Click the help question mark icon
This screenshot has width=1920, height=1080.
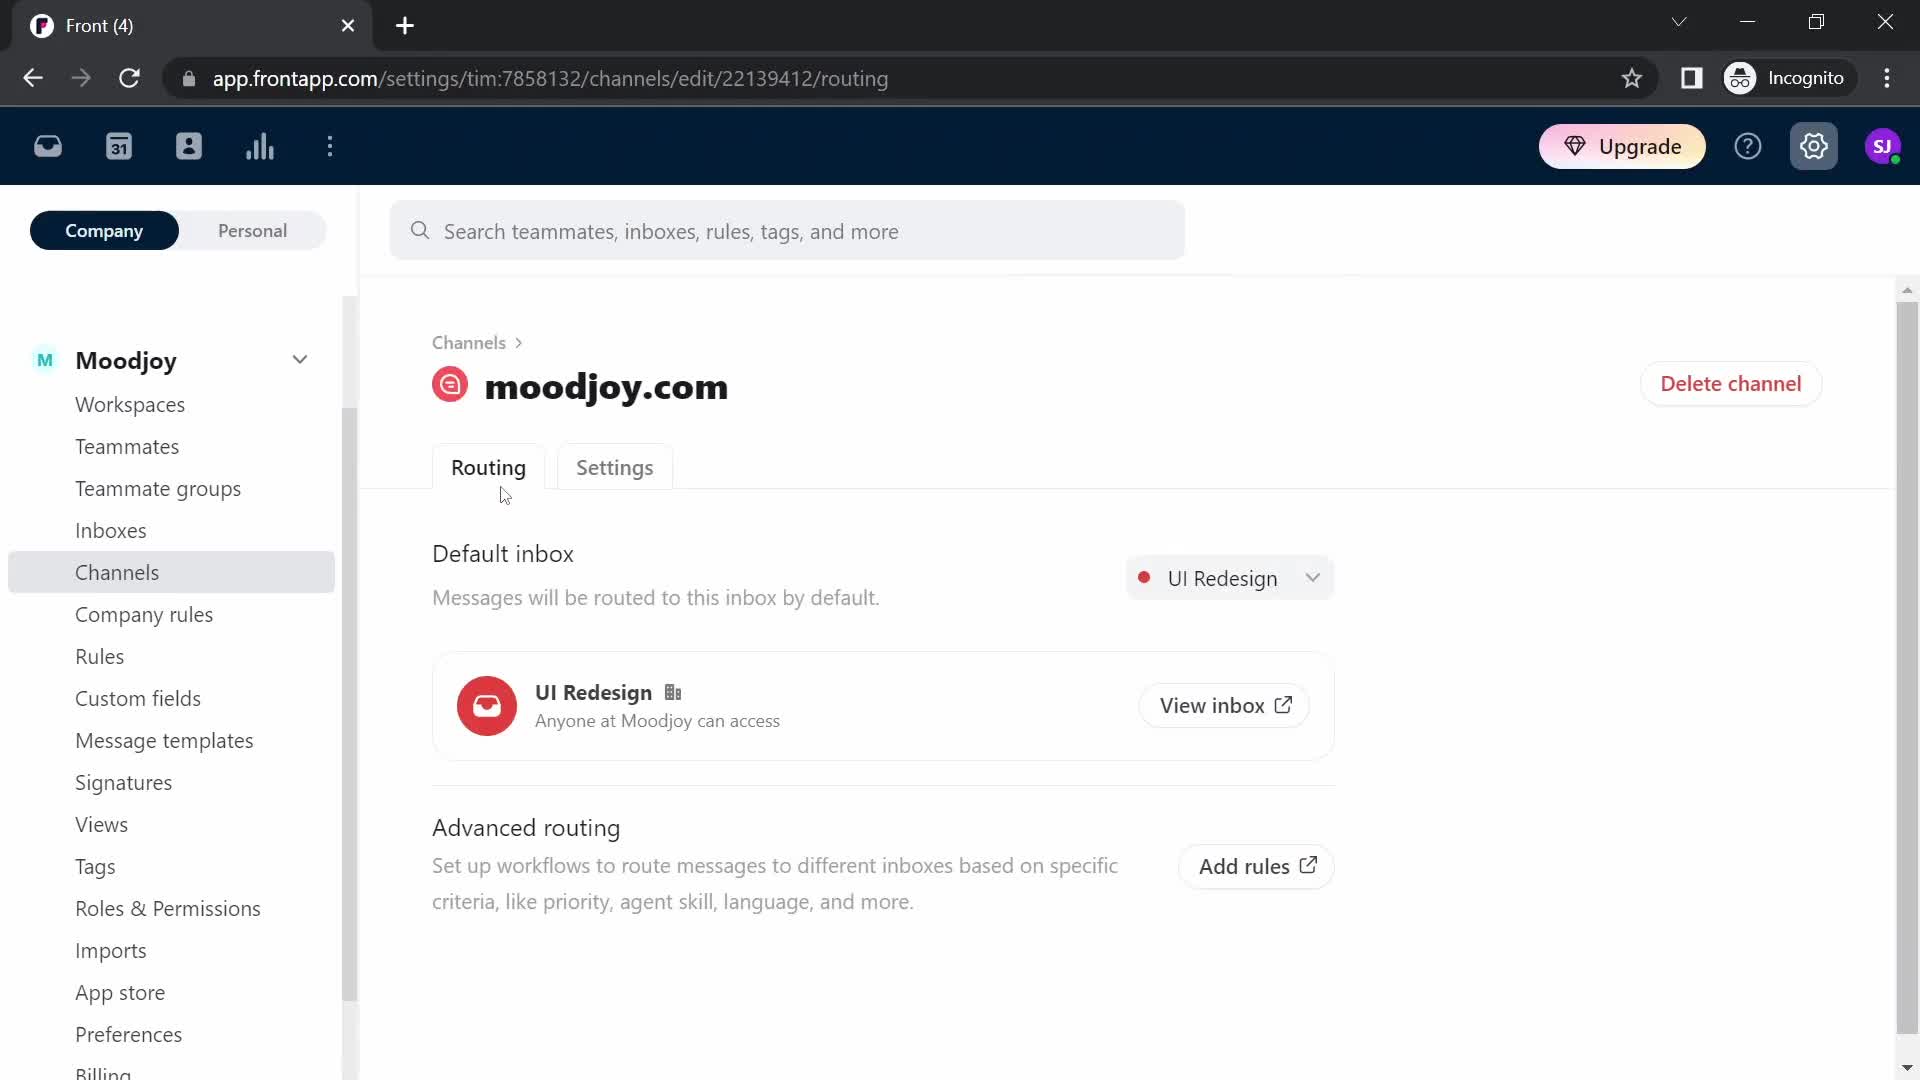1748,147
